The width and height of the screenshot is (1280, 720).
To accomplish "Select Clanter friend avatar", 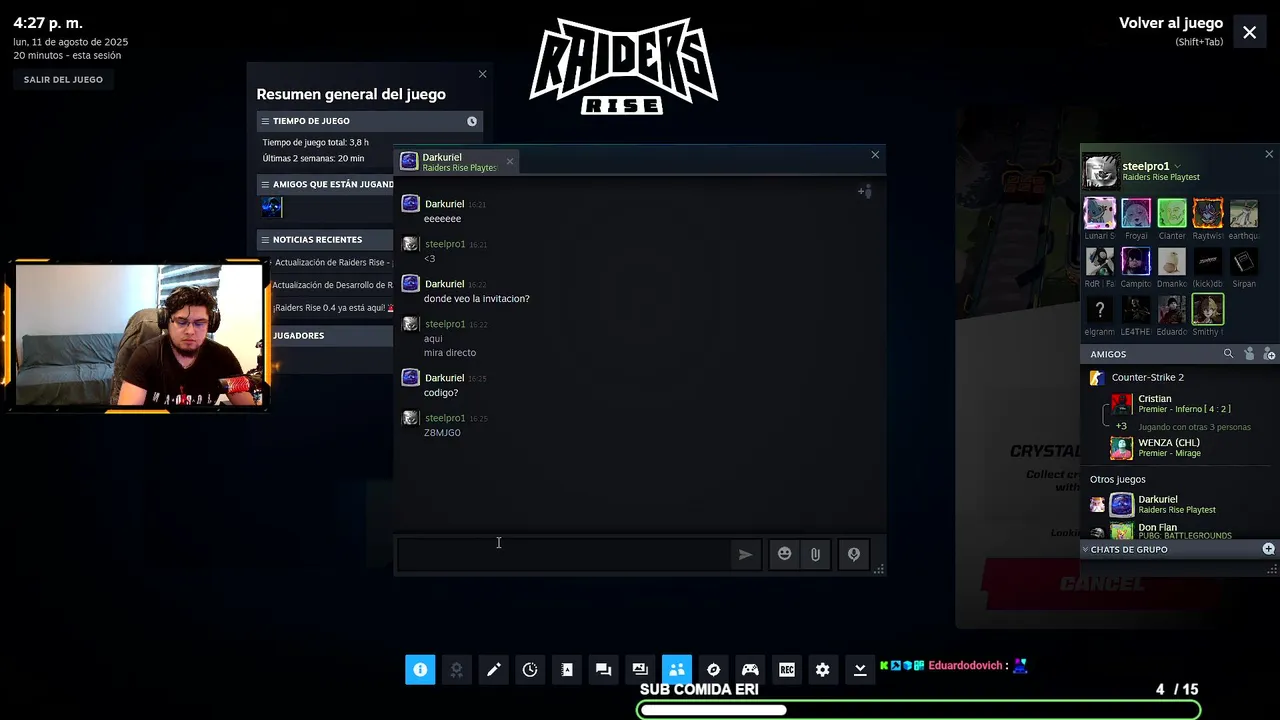I will [x=1172, y=213].
